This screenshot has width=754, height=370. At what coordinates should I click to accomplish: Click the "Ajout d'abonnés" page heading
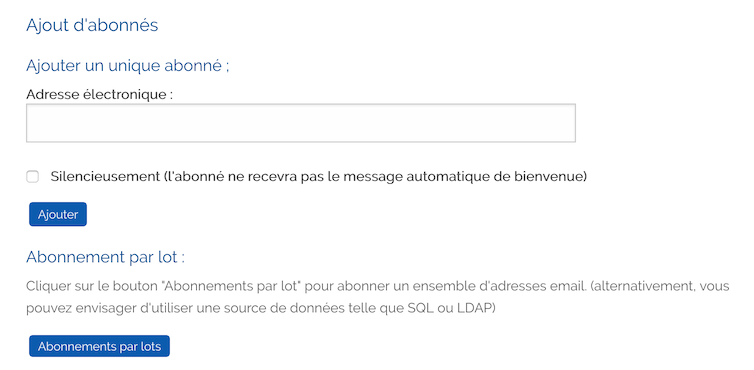tap(92, 25)
